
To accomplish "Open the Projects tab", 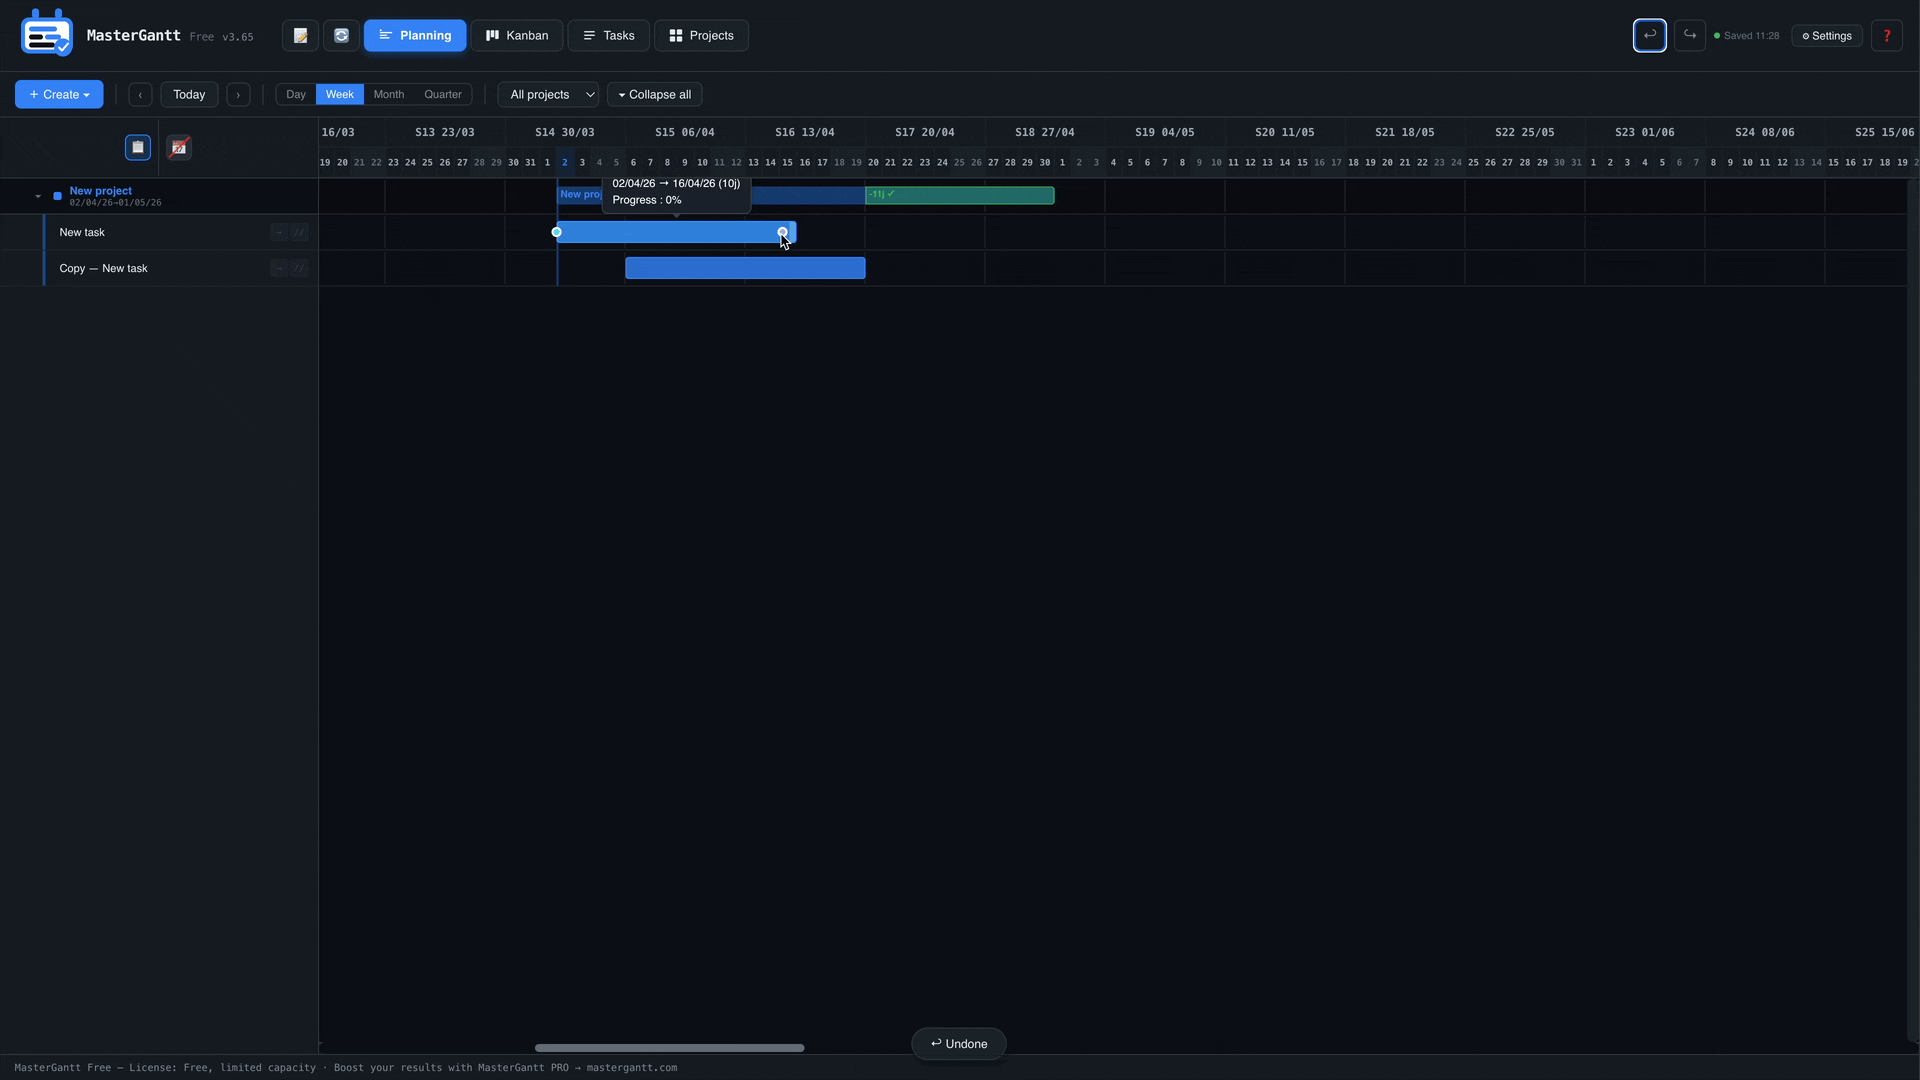I will click(702, 36).
